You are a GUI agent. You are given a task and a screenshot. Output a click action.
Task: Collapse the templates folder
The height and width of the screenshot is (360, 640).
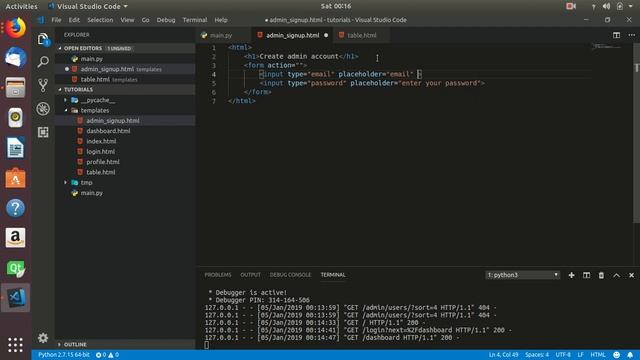(x=65, y=110)
